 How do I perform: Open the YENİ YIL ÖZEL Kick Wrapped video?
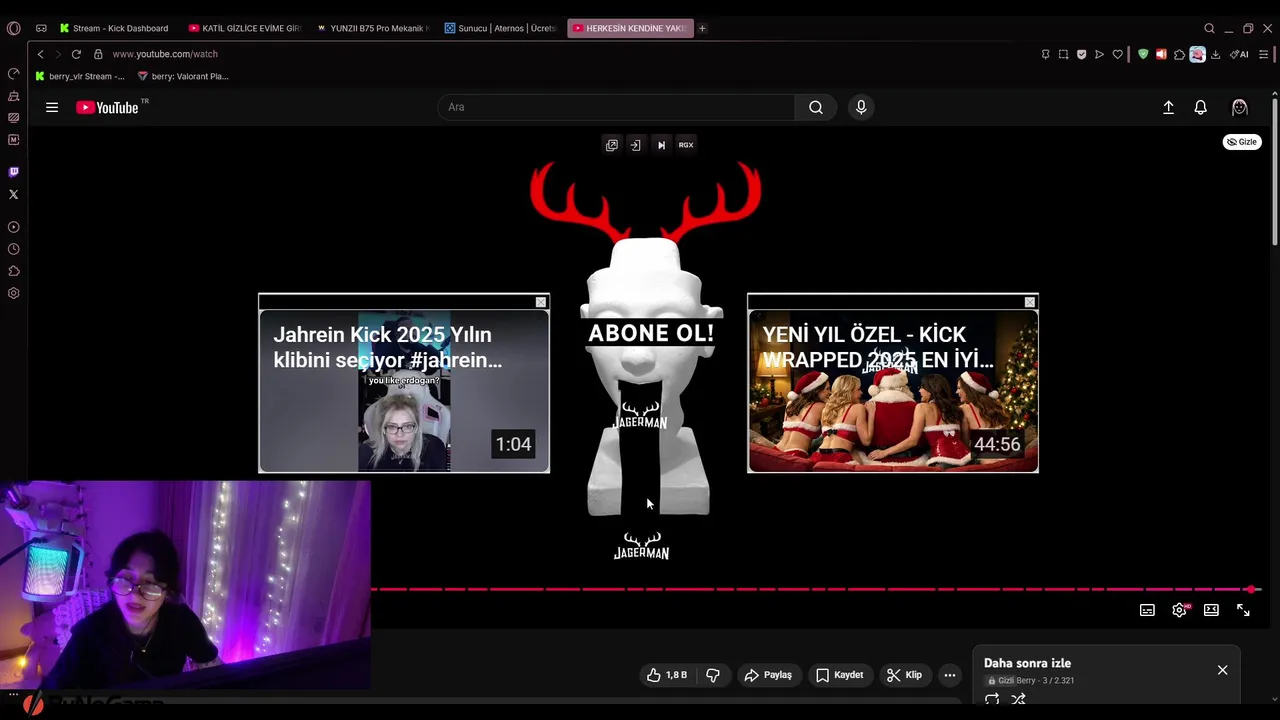point(893,390)
